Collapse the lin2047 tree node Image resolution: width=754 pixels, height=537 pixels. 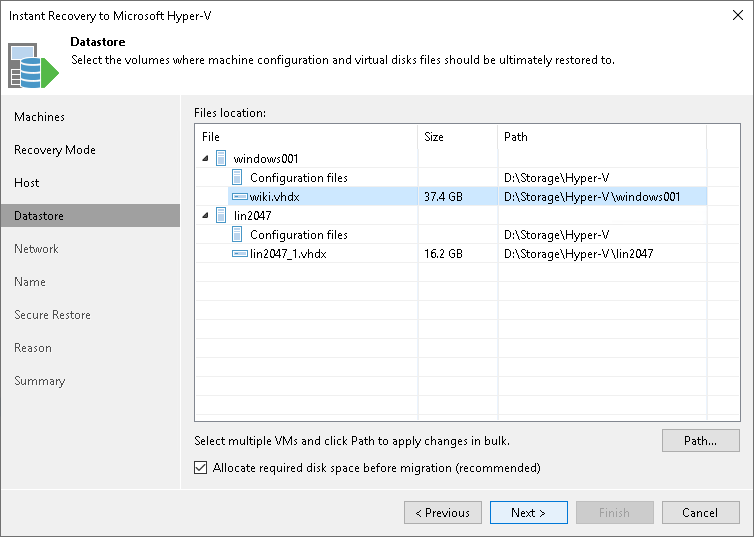[x=205, y=215]
